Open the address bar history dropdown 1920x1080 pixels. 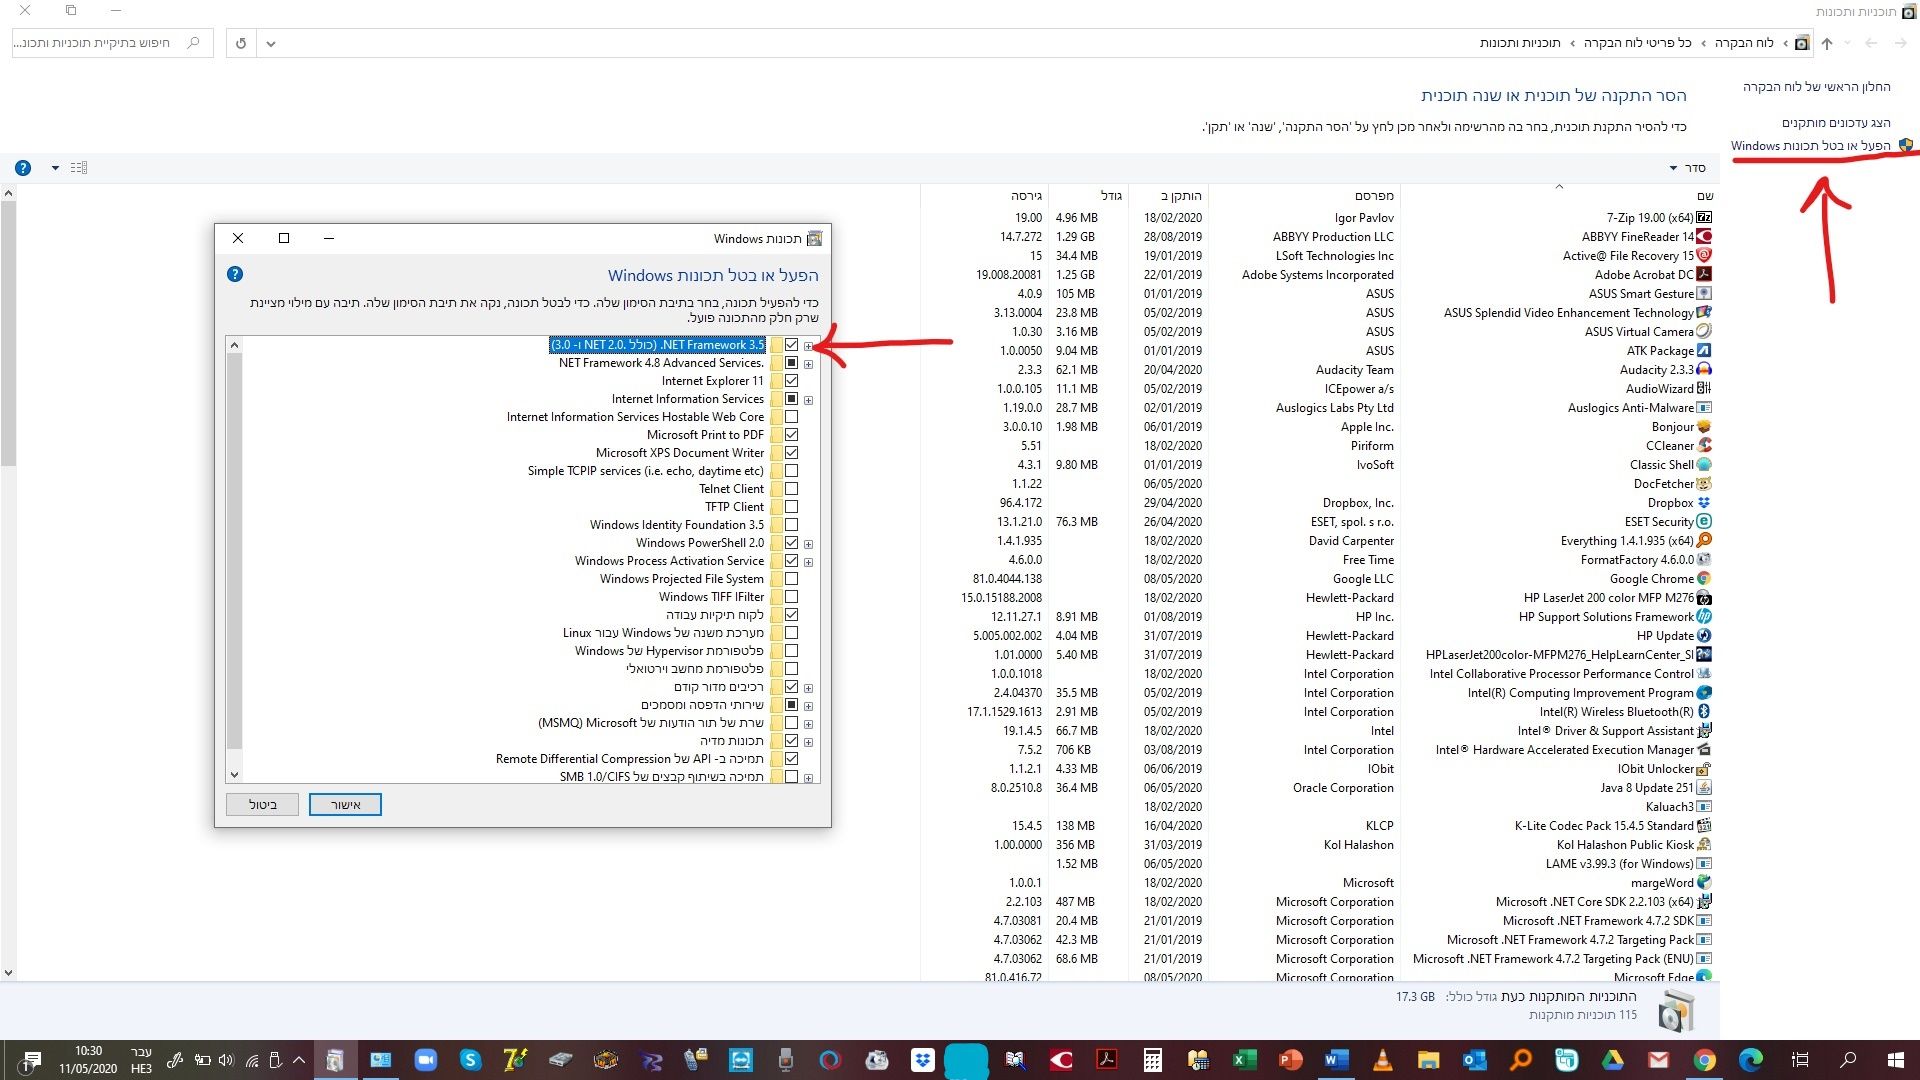point(271,43)
